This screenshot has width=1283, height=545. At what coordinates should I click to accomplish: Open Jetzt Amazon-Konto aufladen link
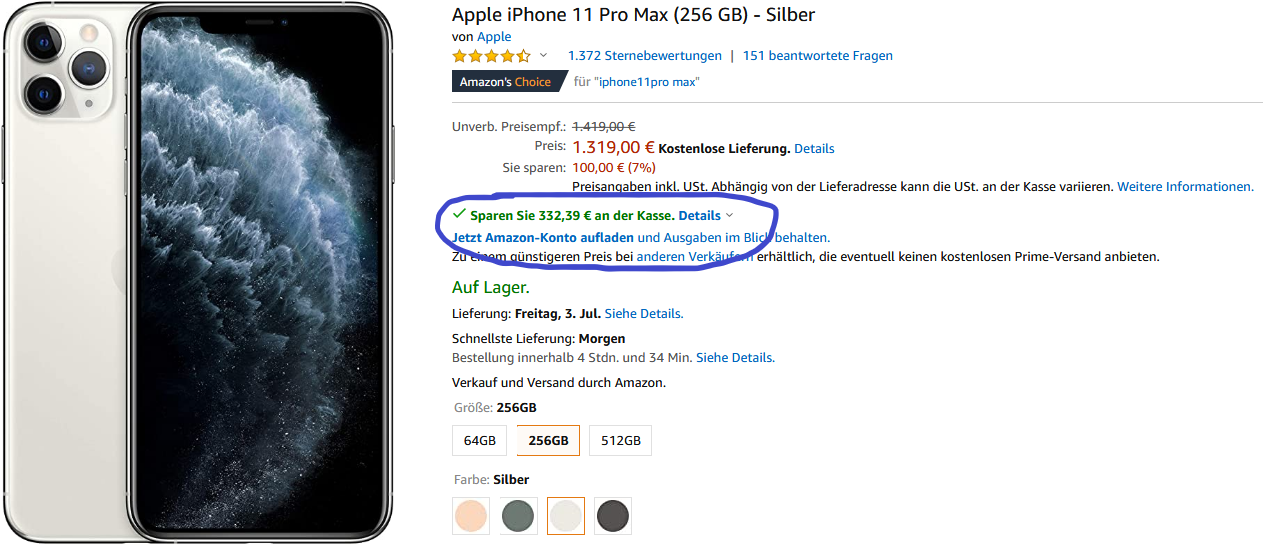[543, 238]
